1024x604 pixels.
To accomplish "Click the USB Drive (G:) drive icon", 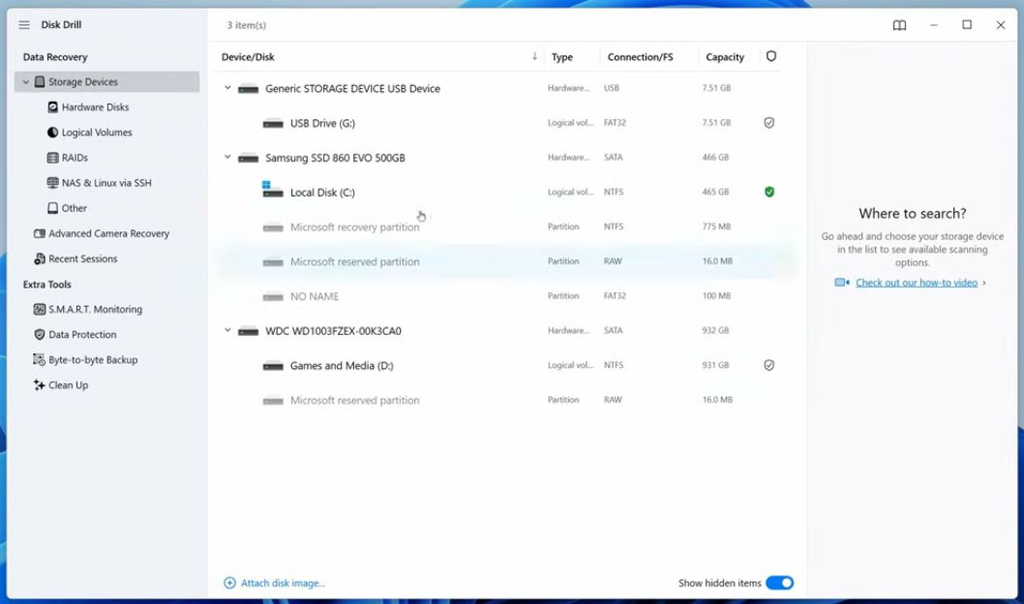I will [x=273, y=123].
